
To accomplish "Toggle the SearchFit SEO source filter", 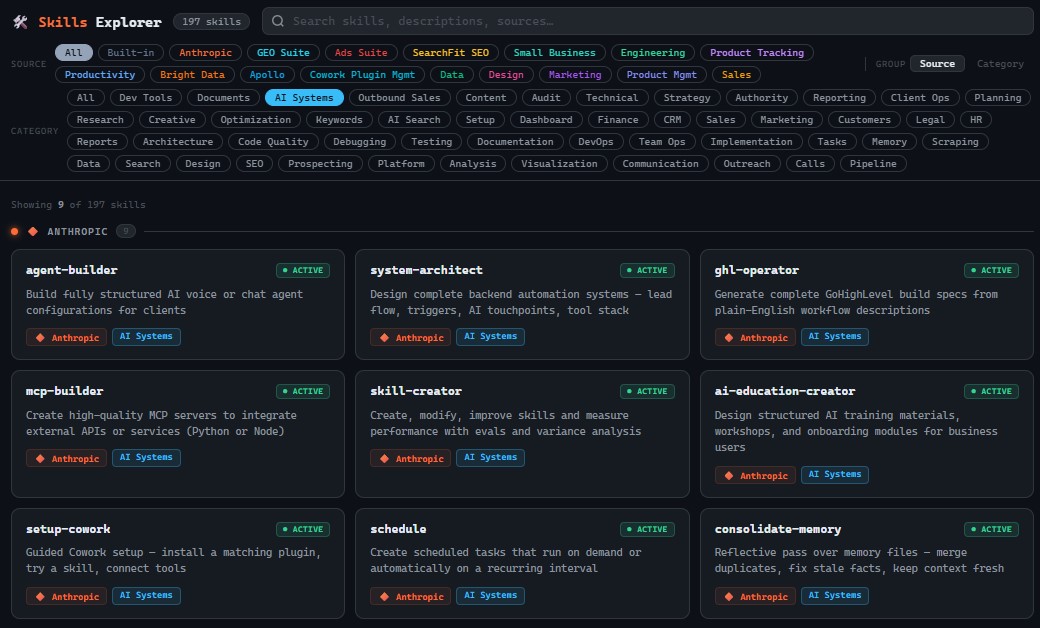I will pyautogui.click(x=450, y=52).
